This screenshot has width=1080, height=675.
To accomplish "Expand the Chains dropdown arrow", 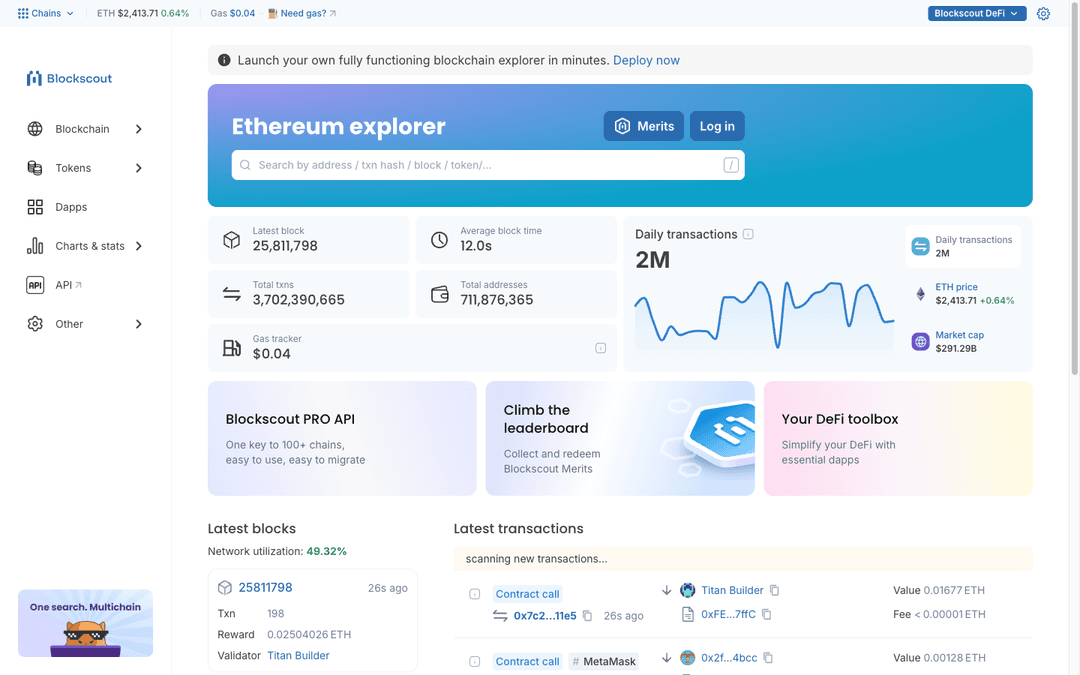I will click(x=70, y=13).
